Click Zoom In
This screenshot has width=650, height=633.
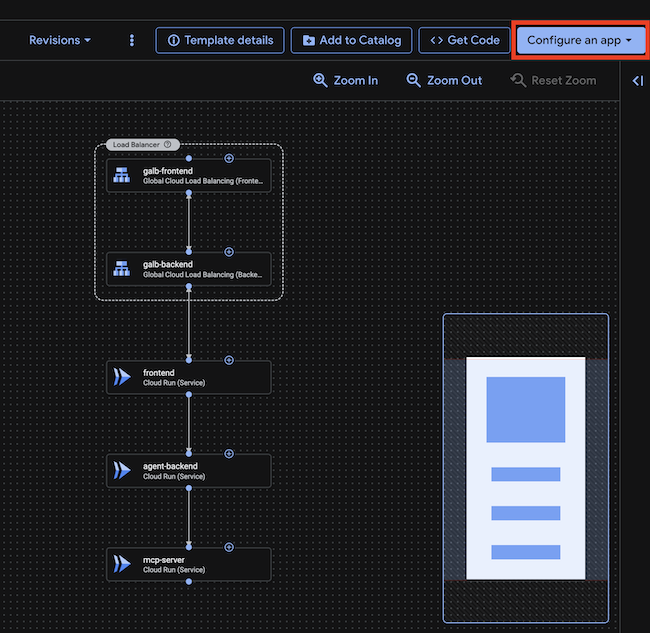tap(345, 80)
